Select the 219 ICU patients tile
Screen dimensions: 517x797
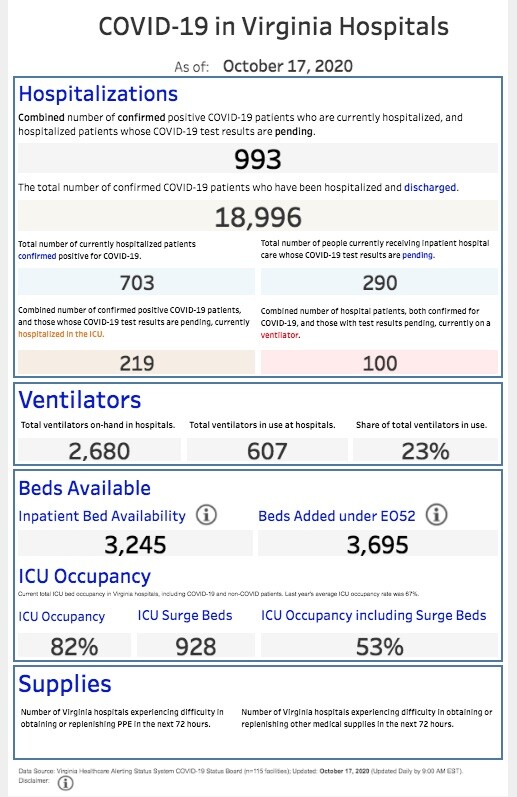pos(137,362)
